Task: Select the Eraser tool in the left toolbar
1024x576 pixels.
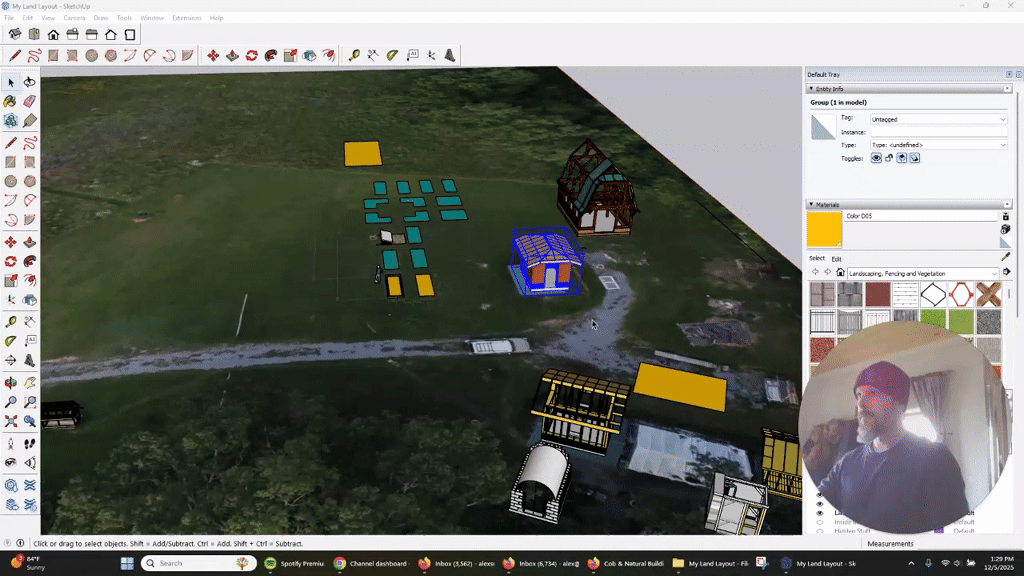Action: 27,101
